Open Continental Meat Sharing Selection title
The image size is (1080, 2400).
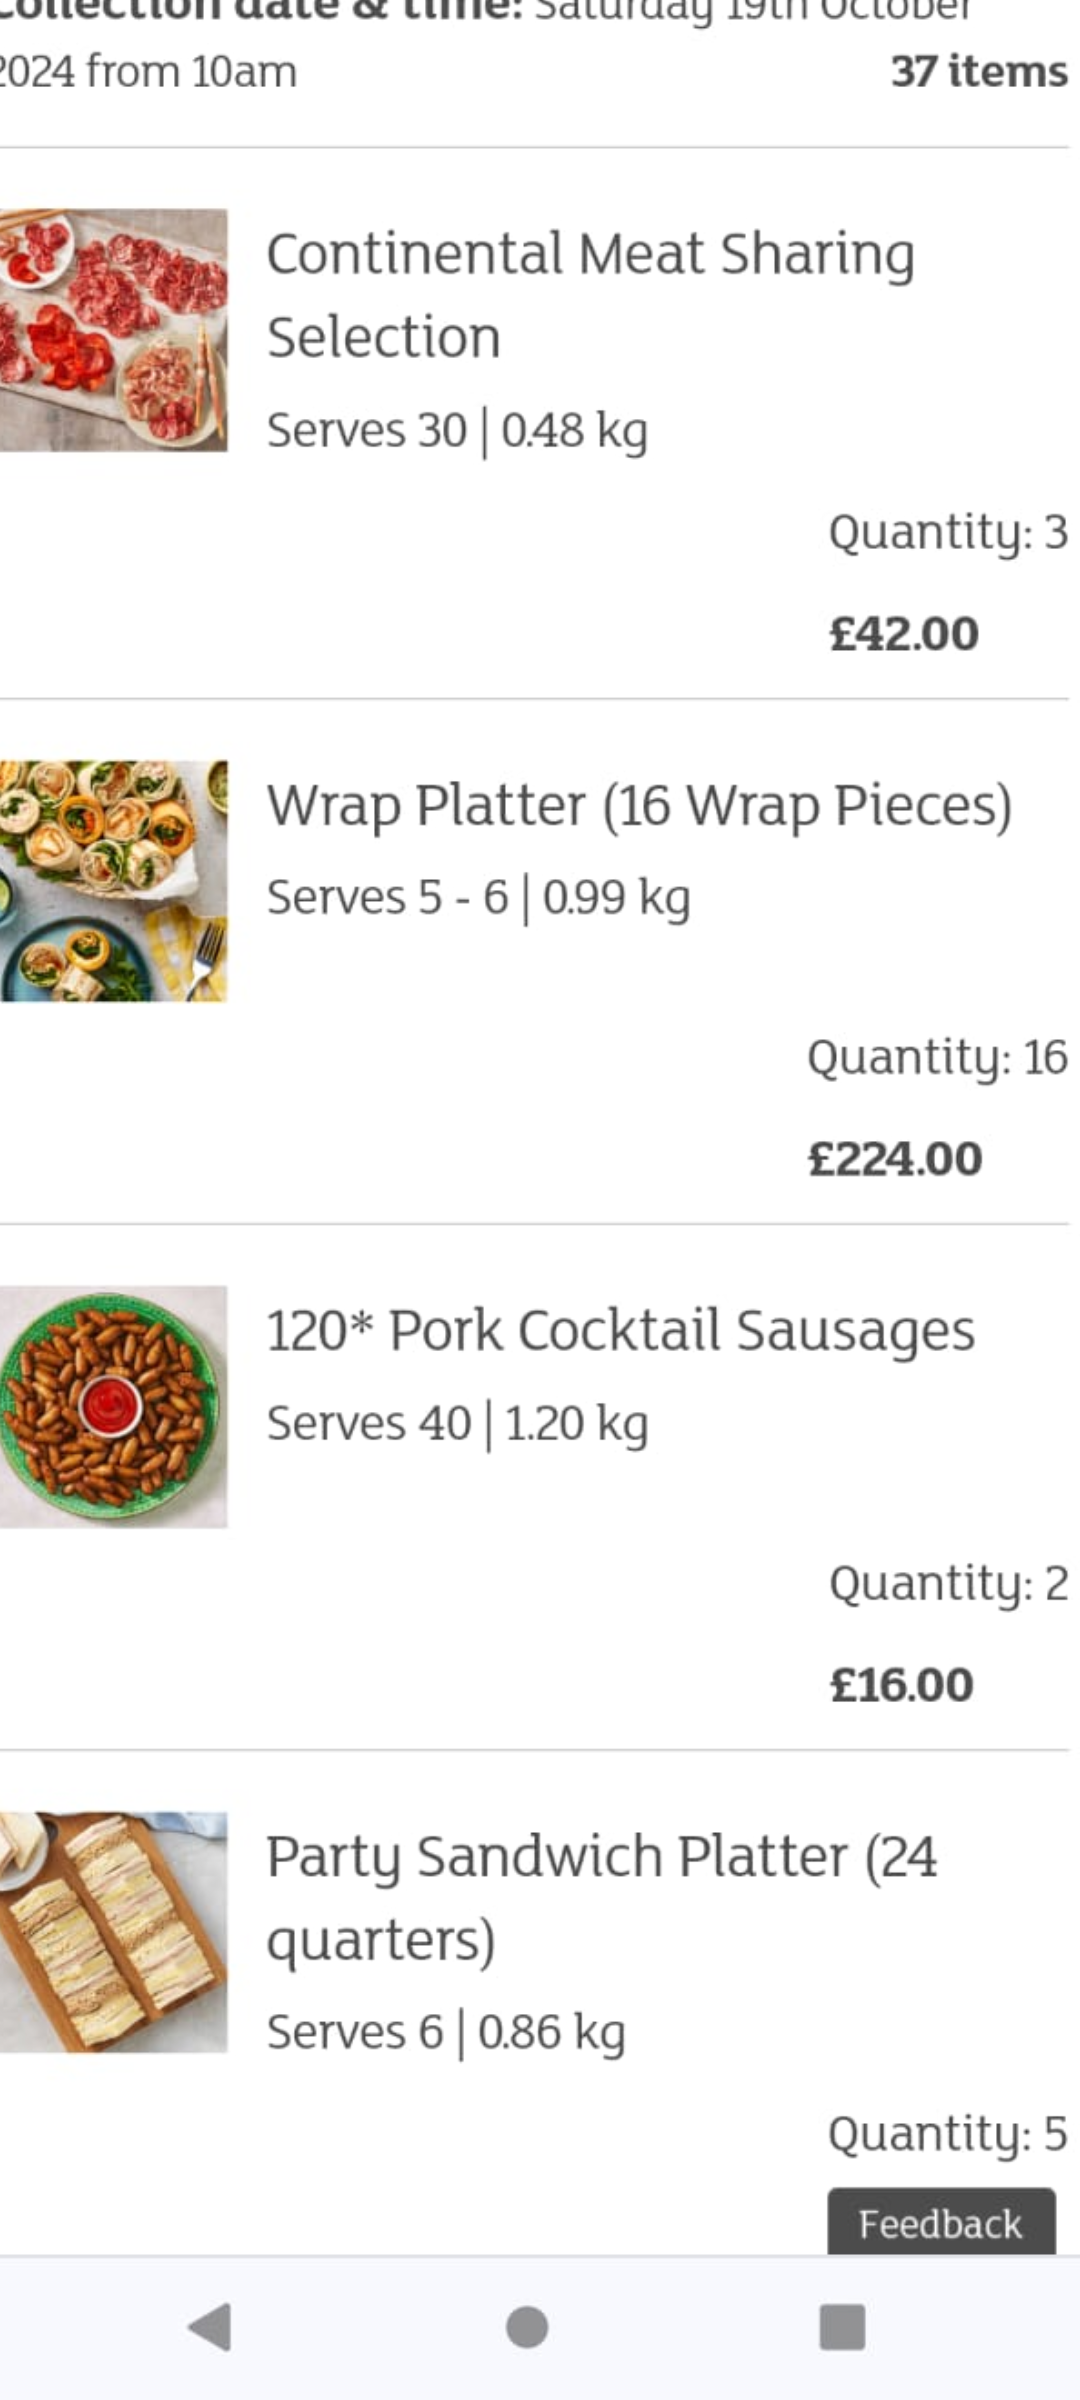590,294
